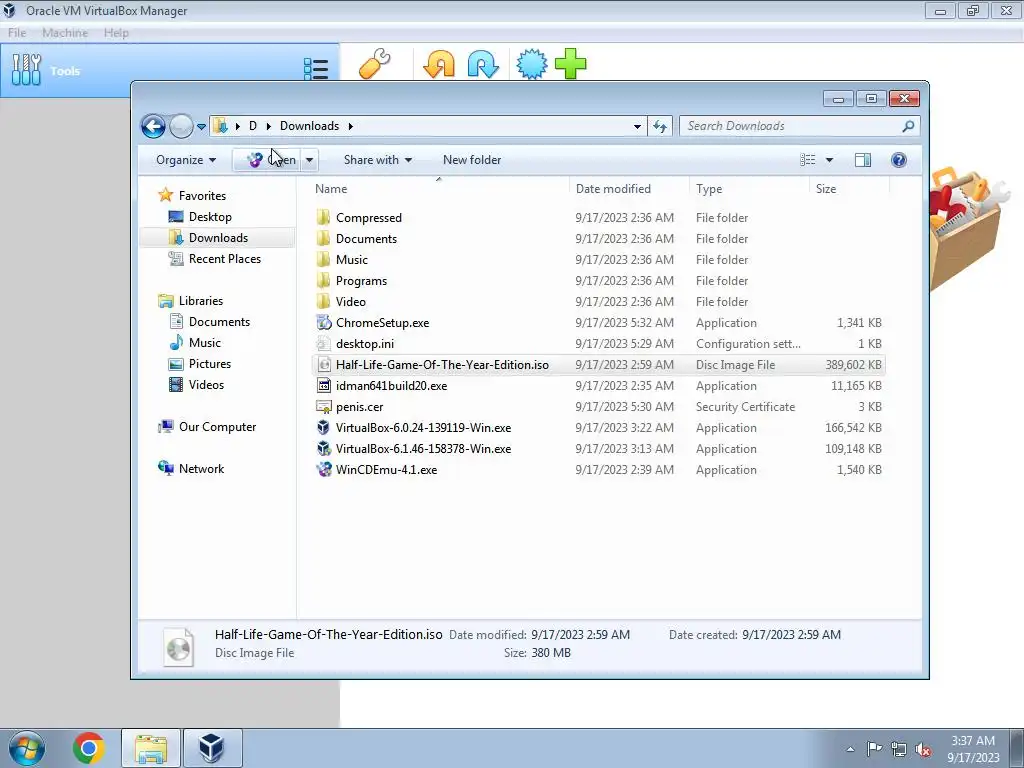Viewport: 1024px width, 768px height.
Task: Open the recent pages dropdown arrow
Action: [x=201, y=127]
